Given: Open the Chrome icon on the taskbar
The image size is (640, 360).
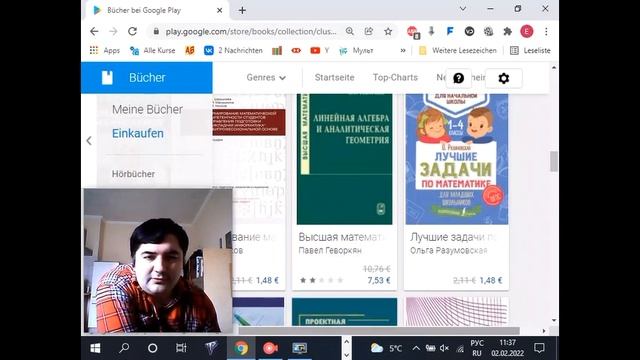Looking at the screenshot, I should tap(241, 348).
